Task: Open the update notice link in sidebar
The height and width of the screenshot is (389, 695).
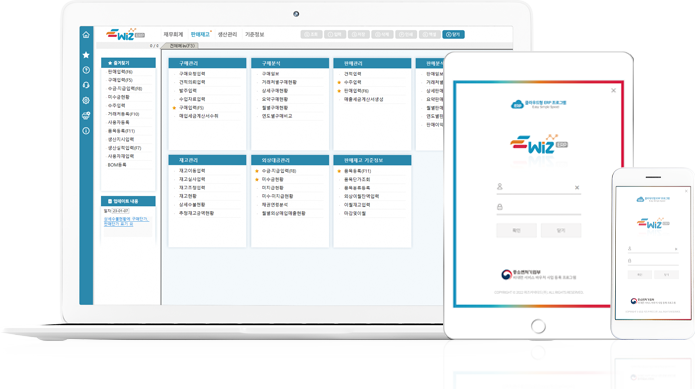Action: tap(126, 222)
